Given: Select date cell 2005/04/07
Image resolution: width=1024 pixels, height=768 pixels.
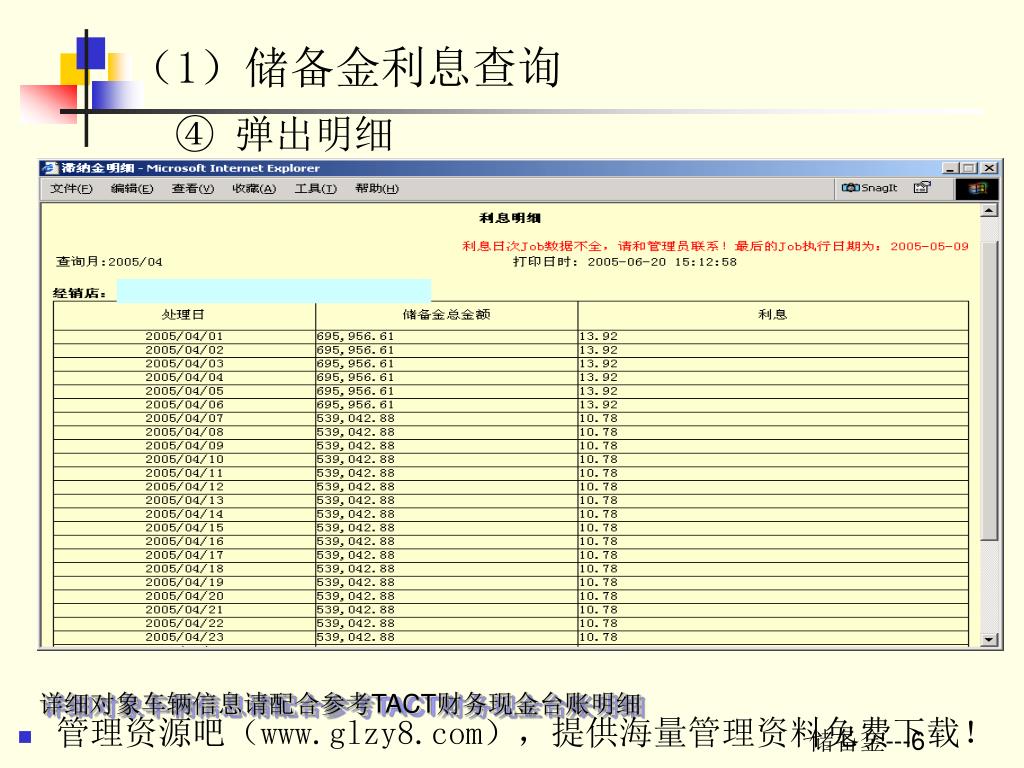Looking at the screenshot, I should (x=184, y=419).
